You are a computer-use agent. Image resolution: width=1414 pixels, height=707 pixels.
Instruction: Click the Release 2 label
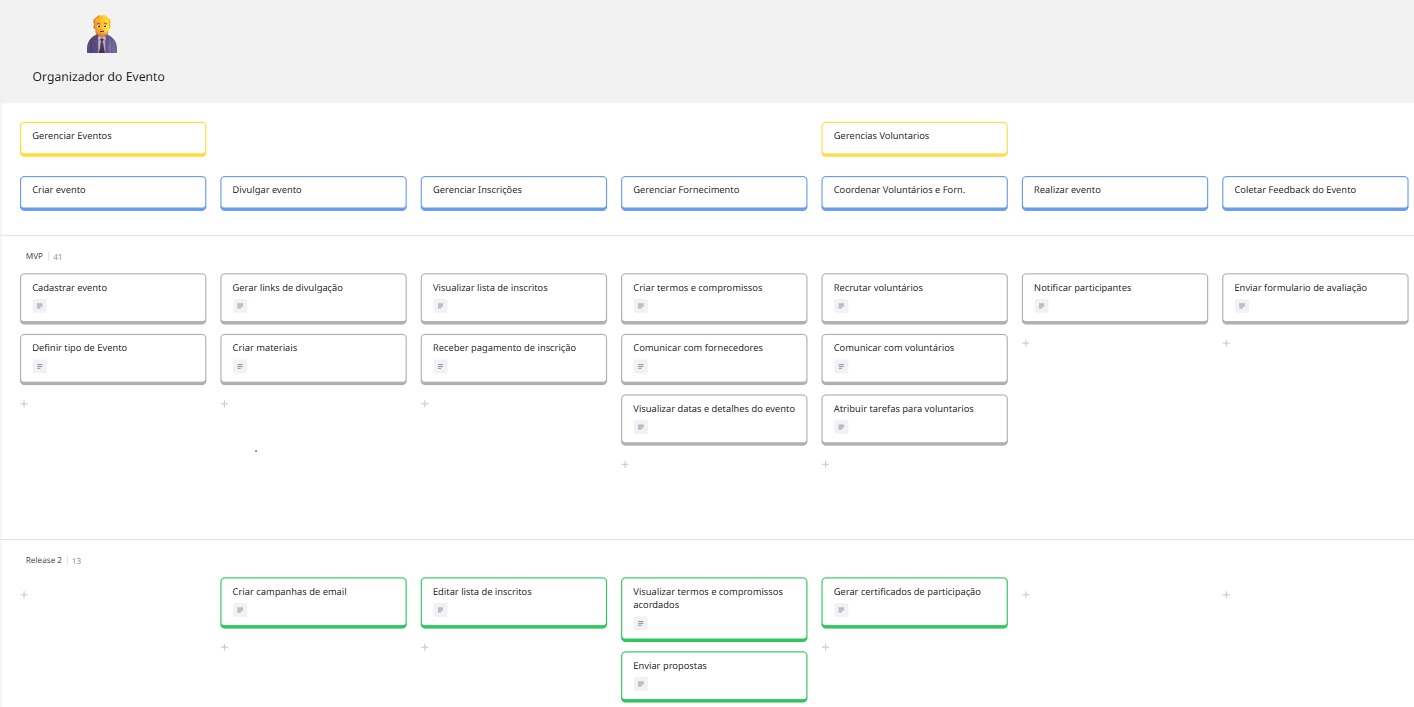click(43, 561)
